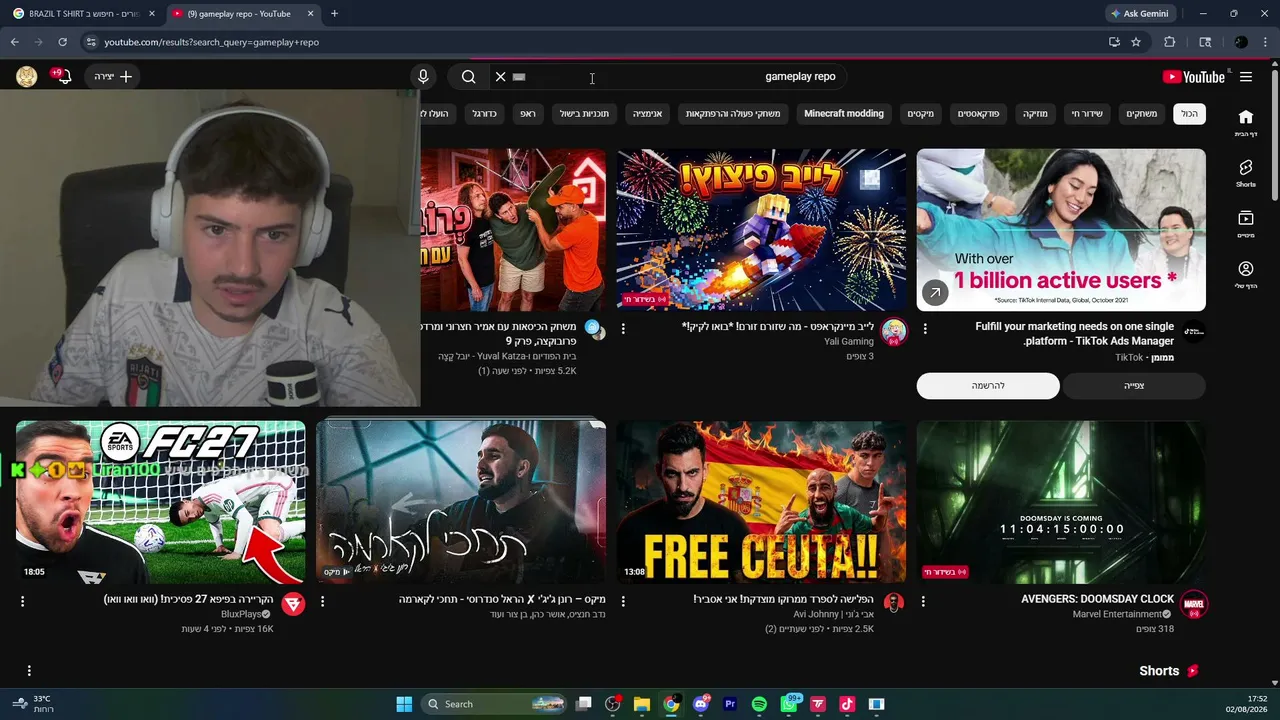Go back in browser history
Viewport: 1280px width, 720px height.
click(x=14, y=42)
